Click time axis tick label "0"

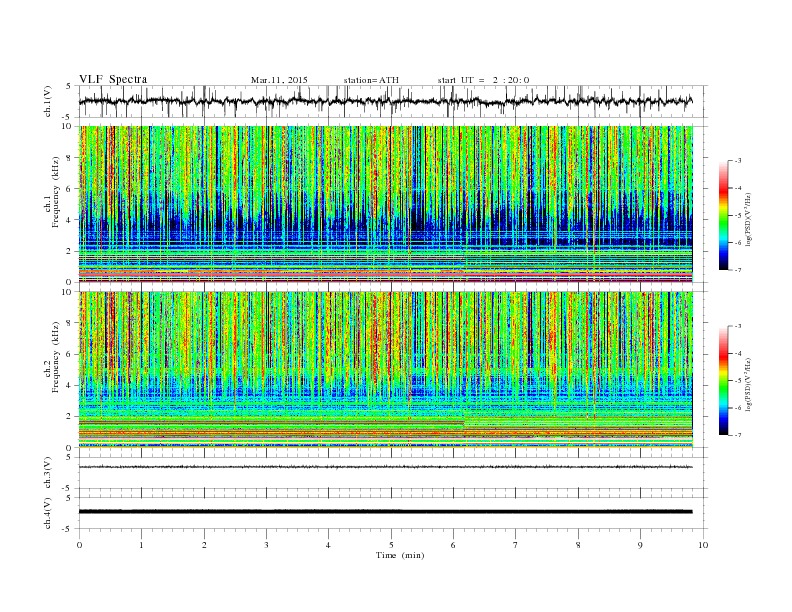click(x=79, y=545)
